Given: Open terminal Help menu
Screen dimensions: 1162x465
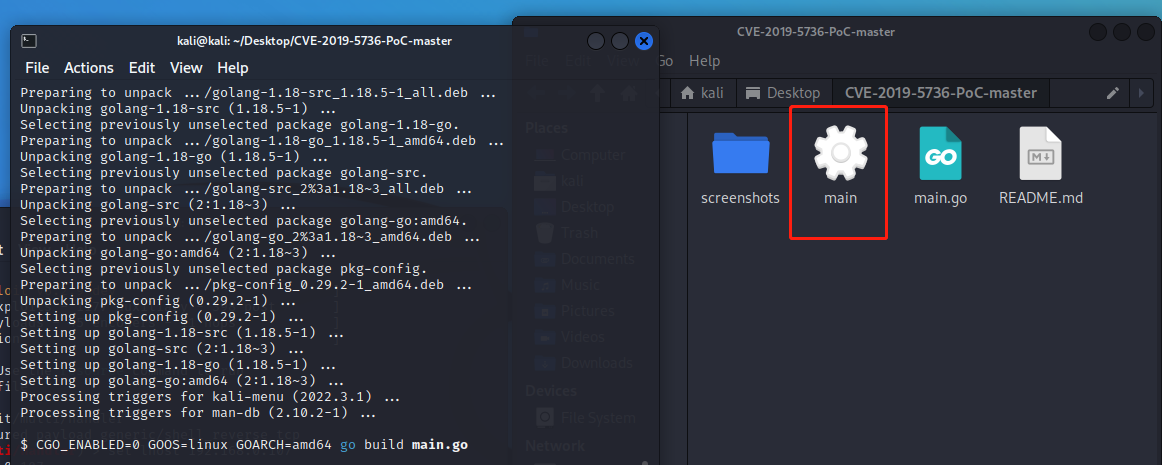Looking at the screenshot, I should tap(233, 67).
